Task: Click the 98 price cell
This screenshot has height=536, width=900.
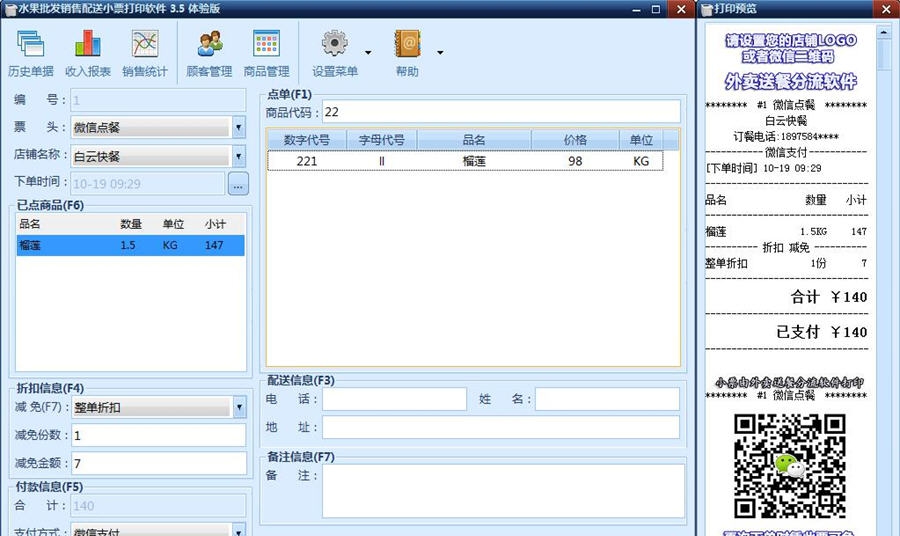Action: click(x=575, y=161)
